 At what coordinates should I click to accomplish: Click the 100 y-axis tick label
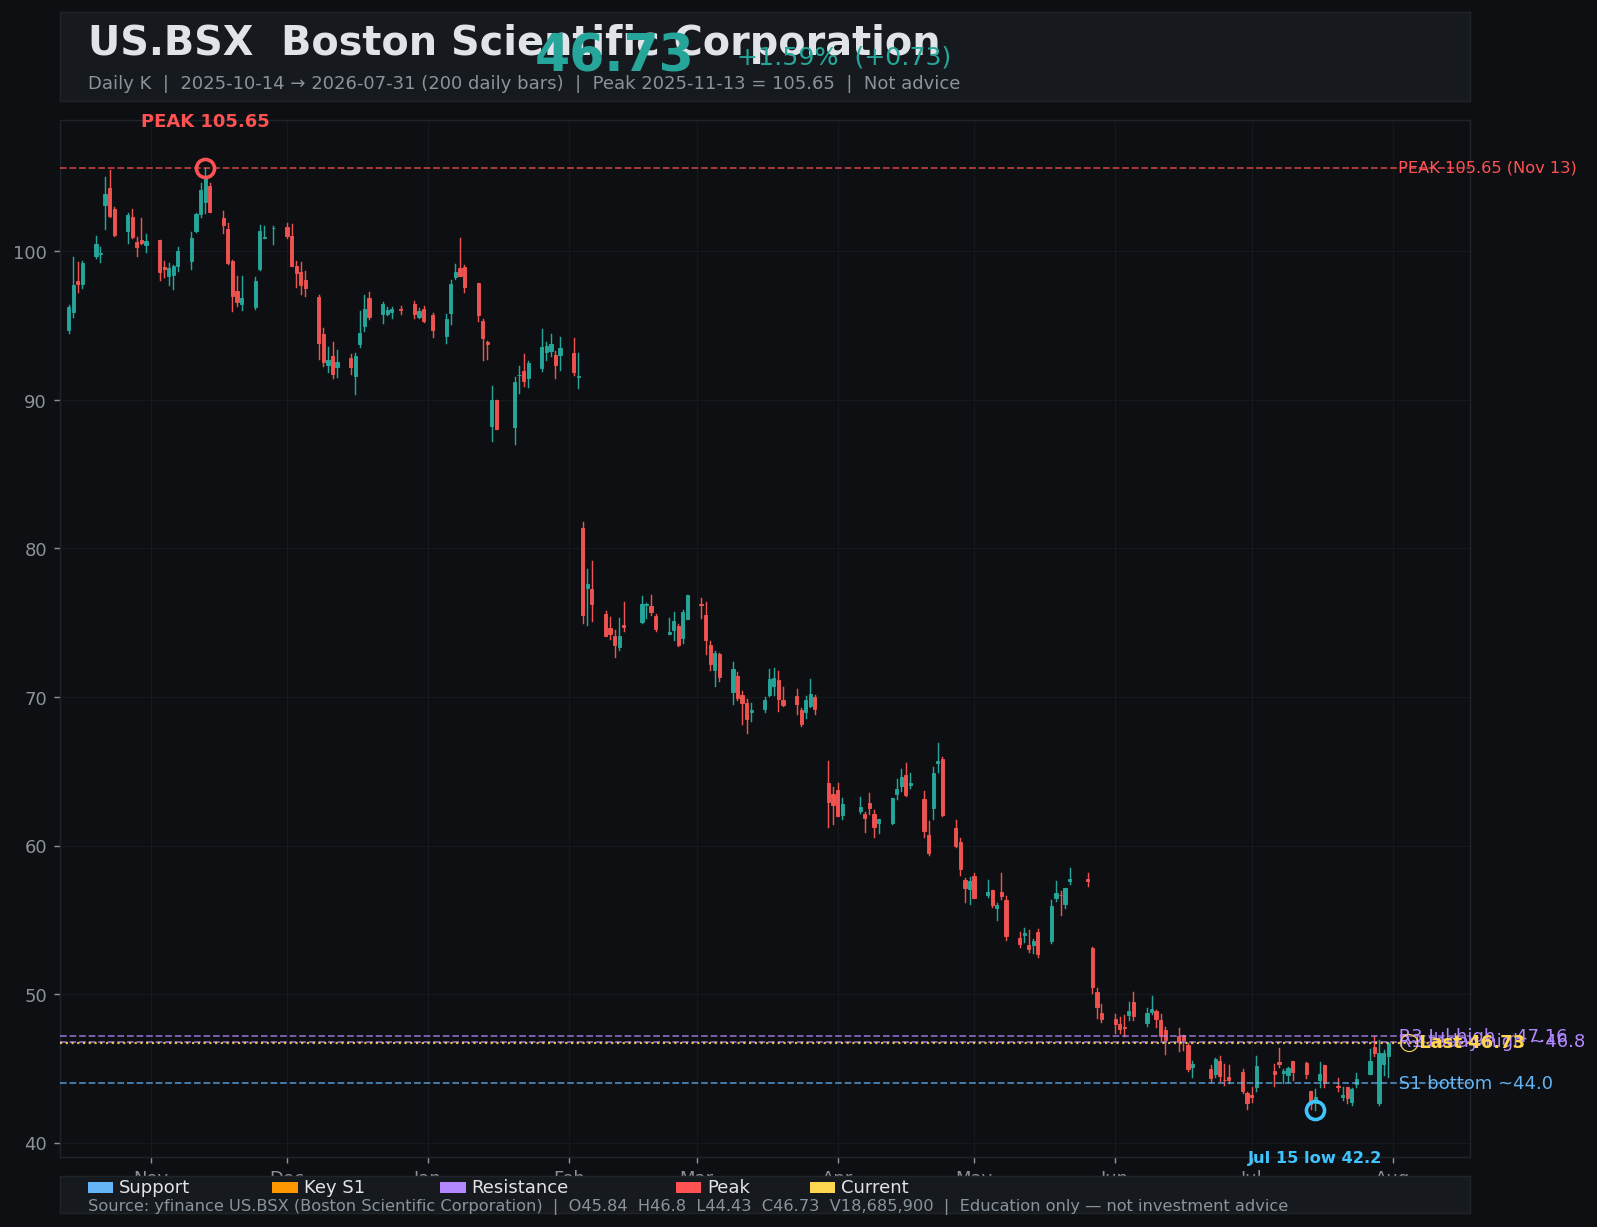pos(30,252)
